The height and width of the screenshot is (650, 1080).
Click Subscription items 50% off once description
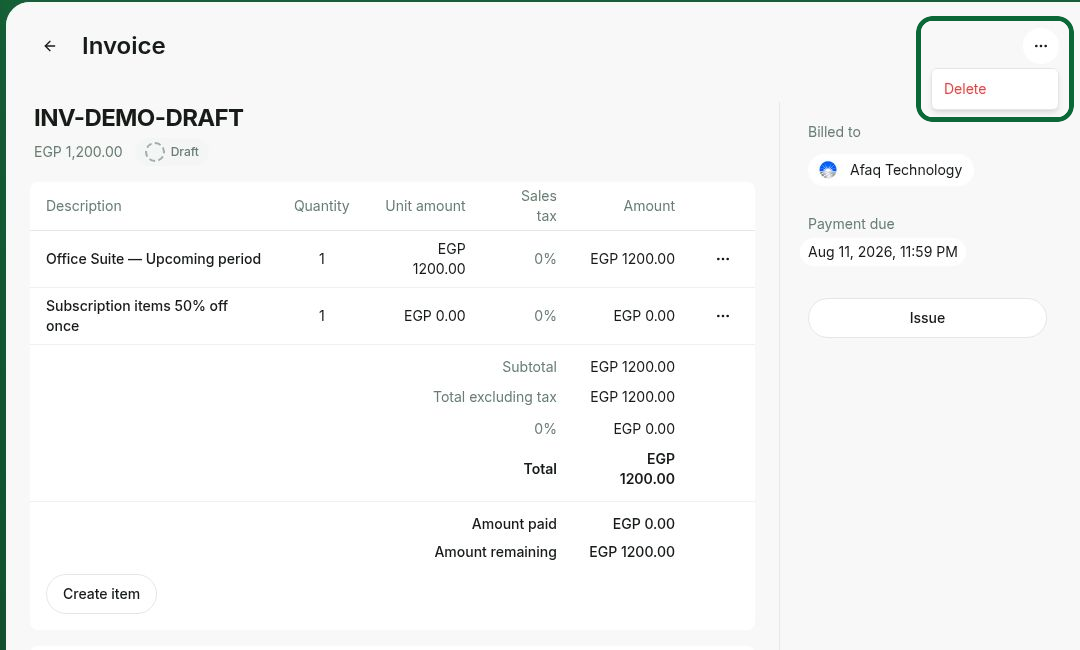[x=137, y=316]
